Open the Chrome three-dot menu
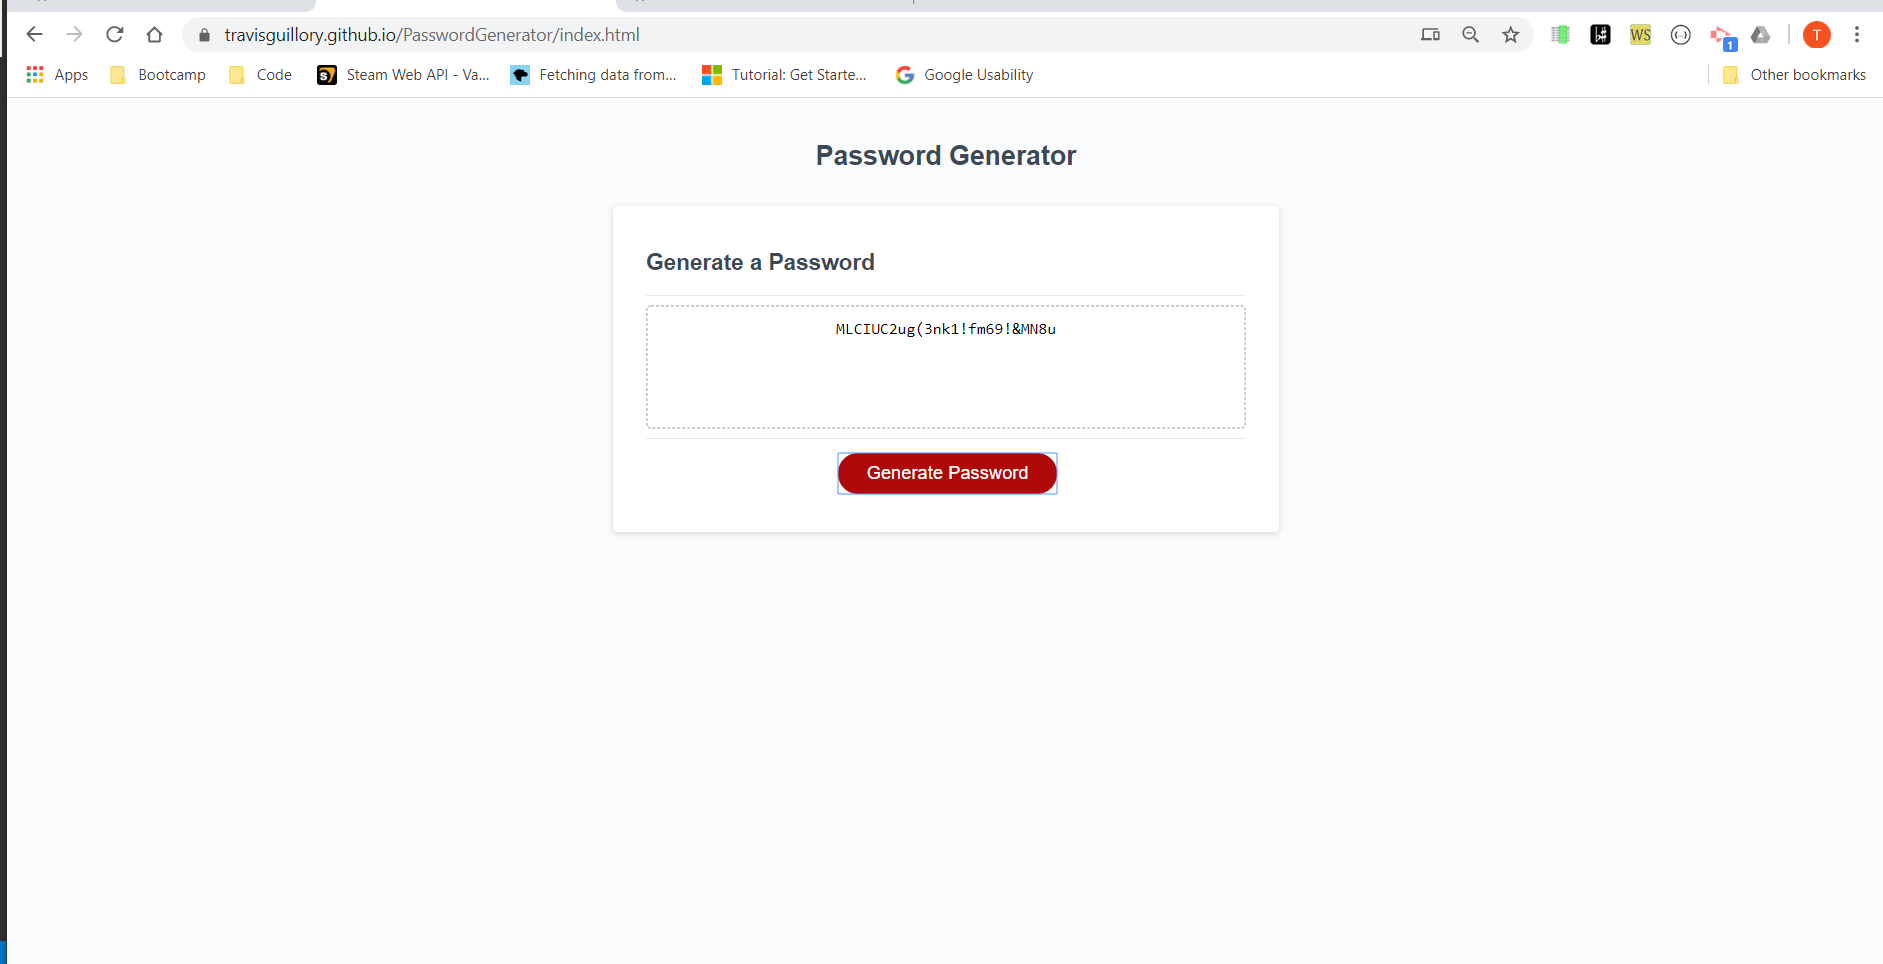 tap(1857, 35)
